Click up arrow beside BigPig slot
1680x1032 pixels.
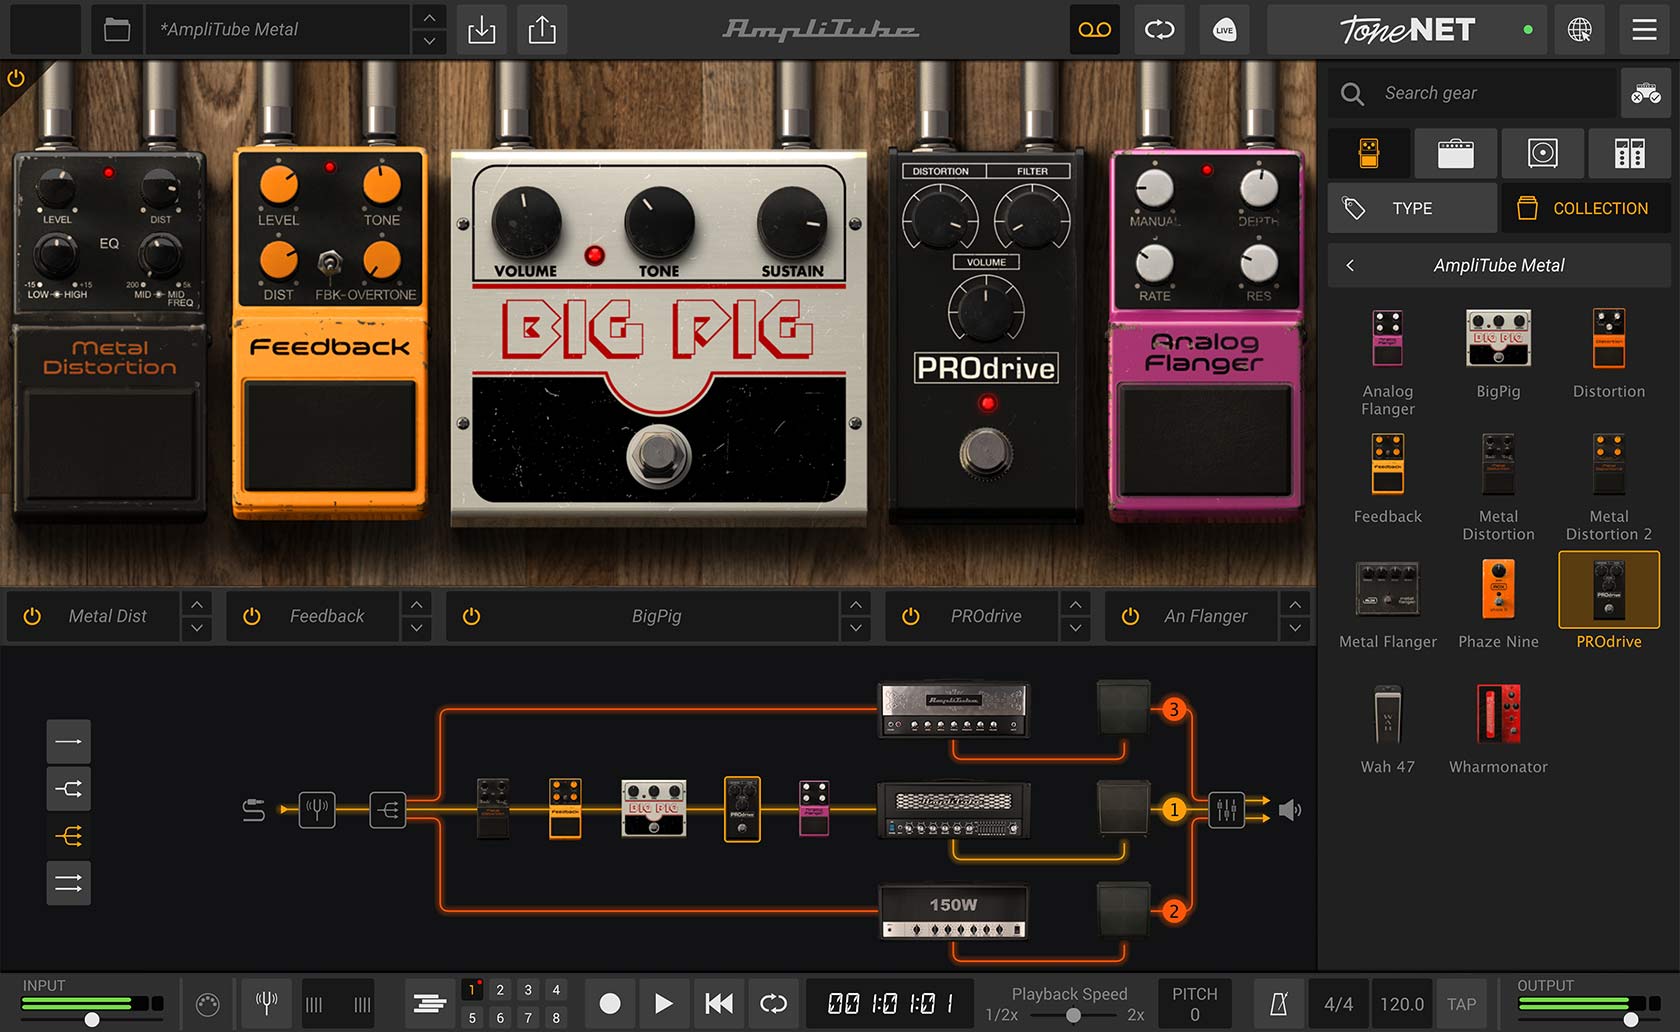click(856, 604)
